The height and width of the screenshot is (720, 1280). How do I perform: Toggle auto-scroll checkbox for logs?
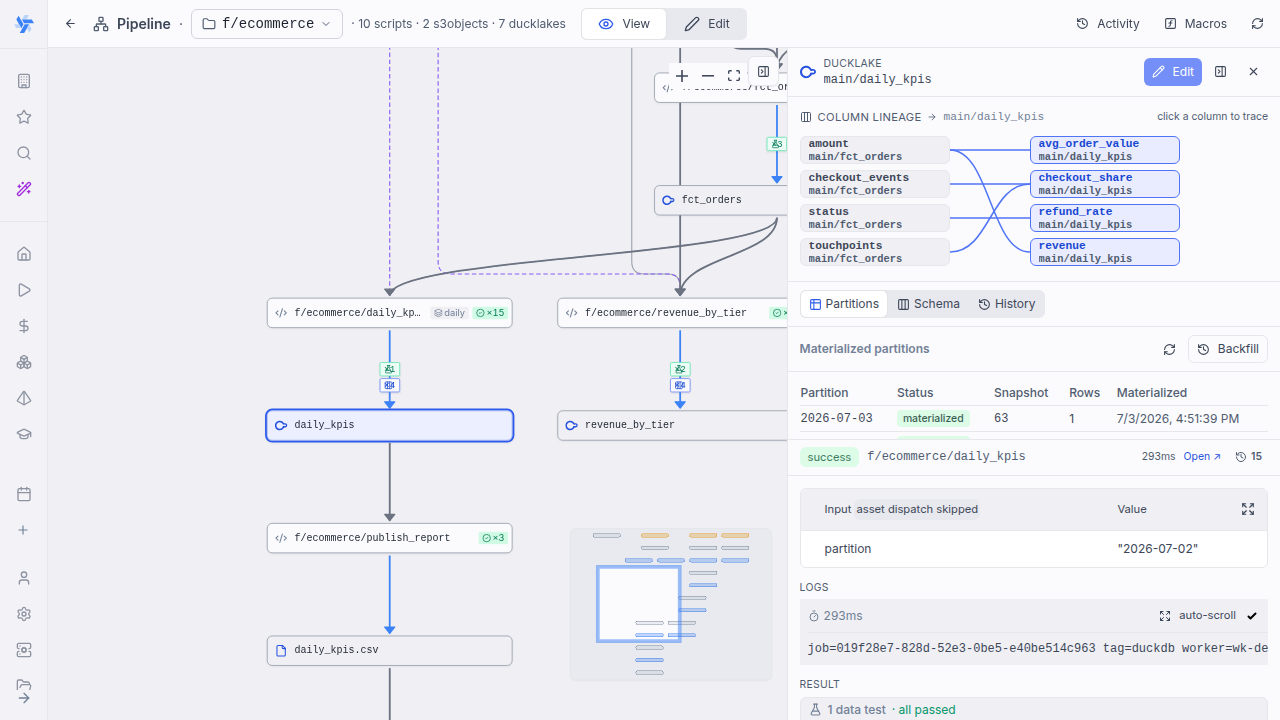pyautogui.click(x=1252, y=616)
